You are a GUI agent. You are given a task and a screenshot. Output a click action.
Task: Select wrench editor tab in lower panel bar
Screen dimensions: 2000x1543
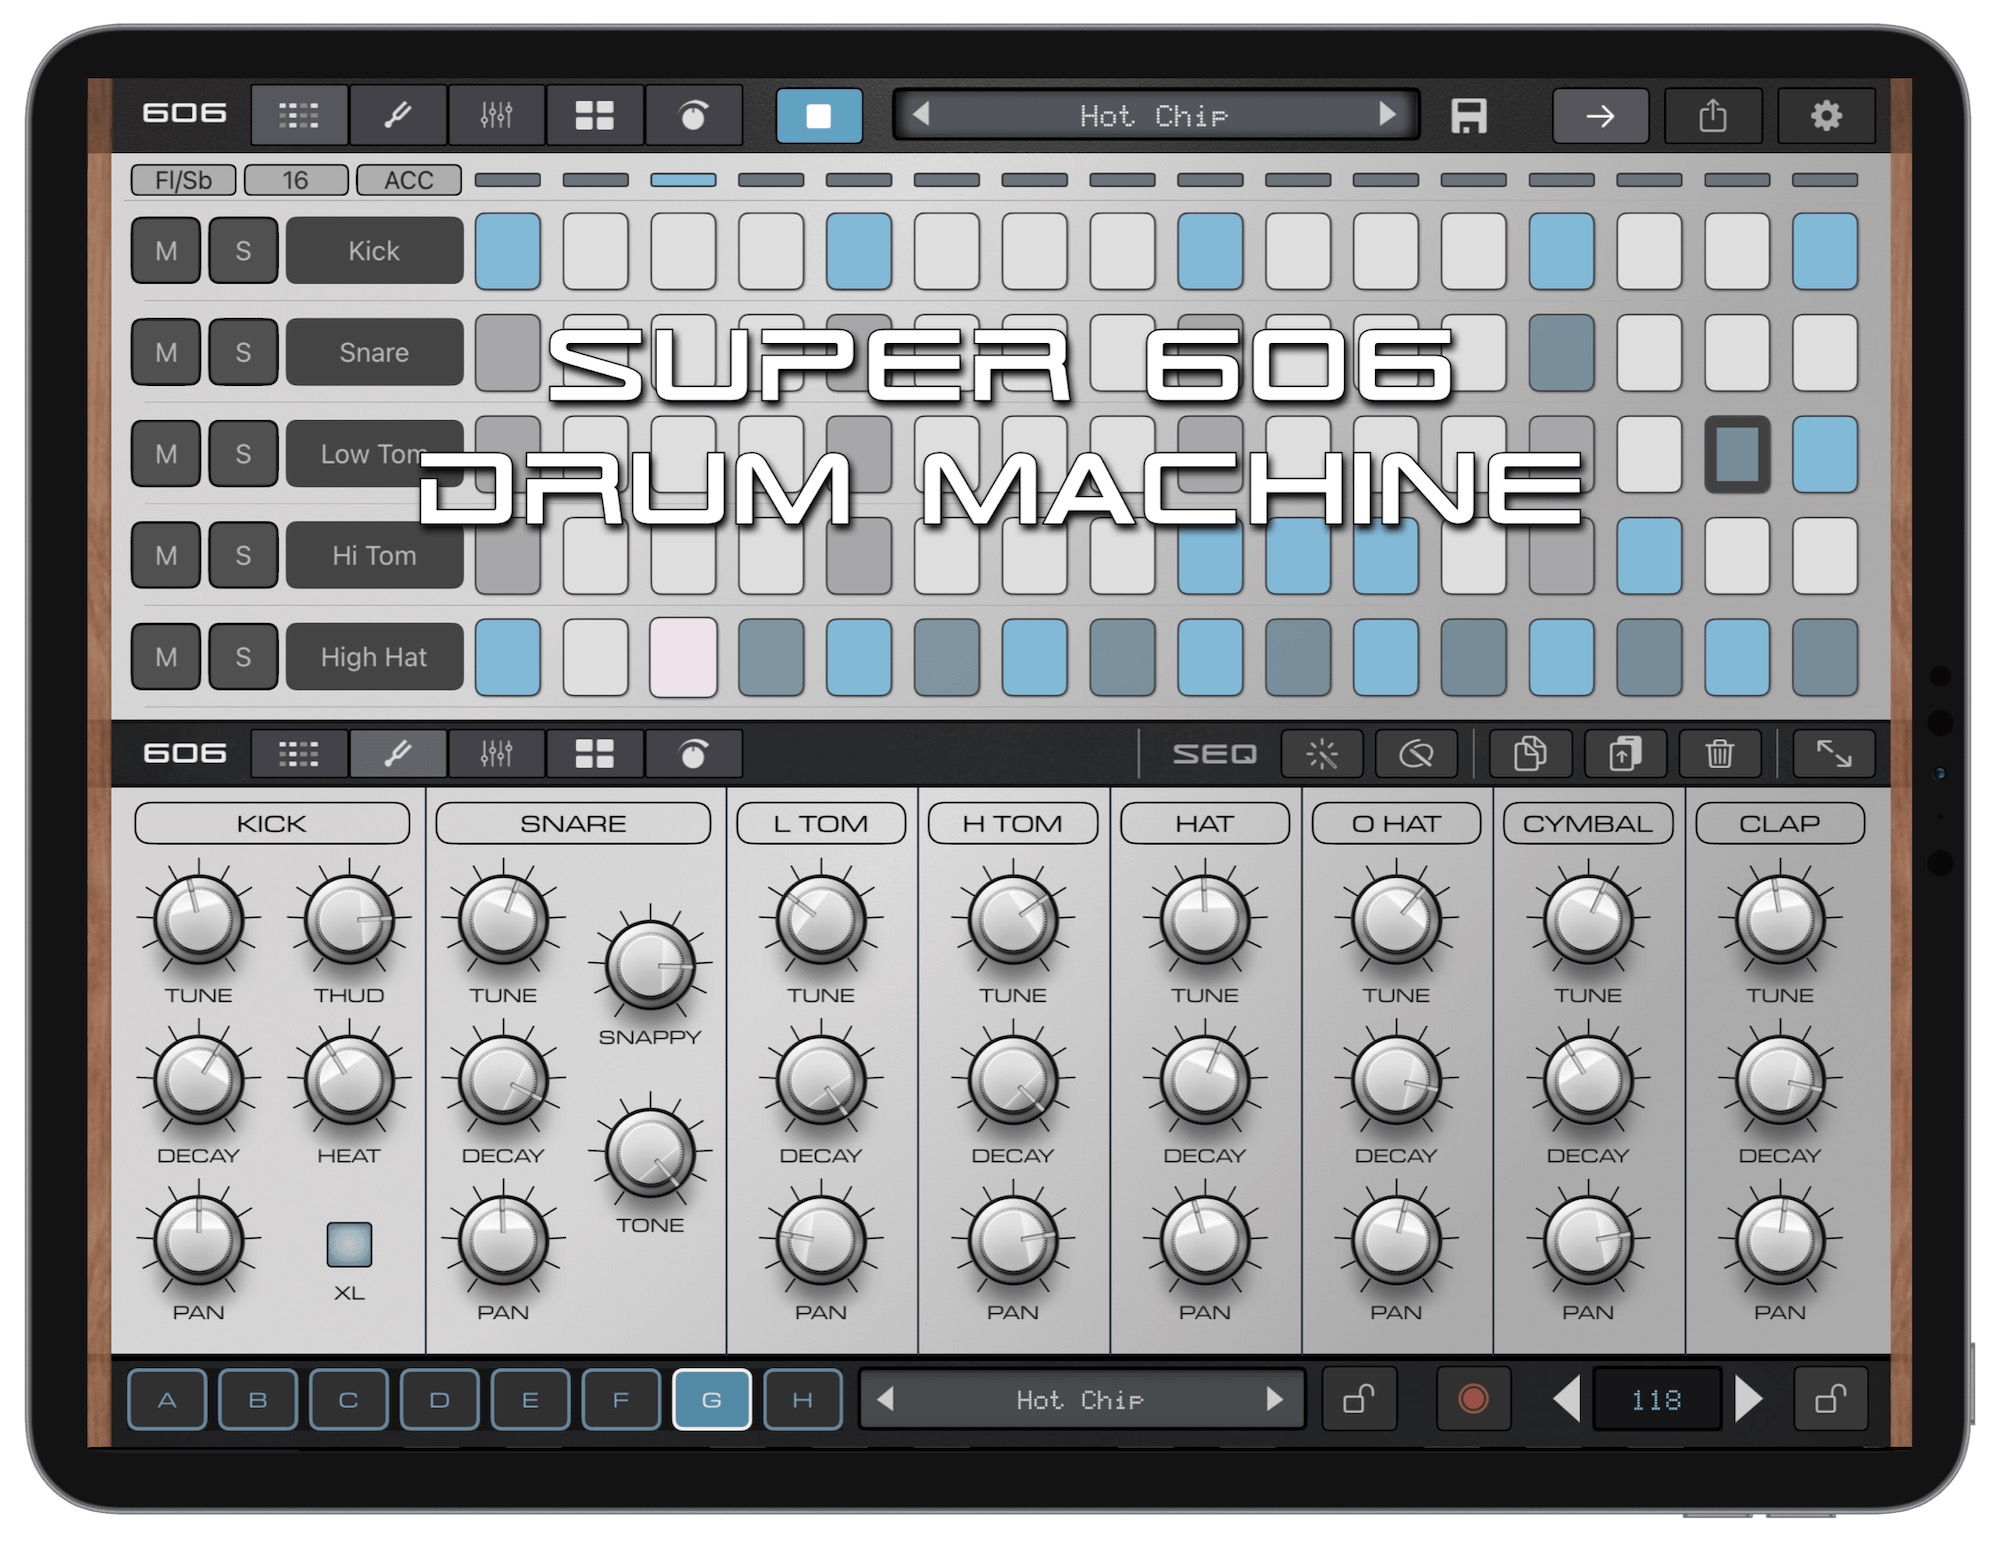click(397, 754)
